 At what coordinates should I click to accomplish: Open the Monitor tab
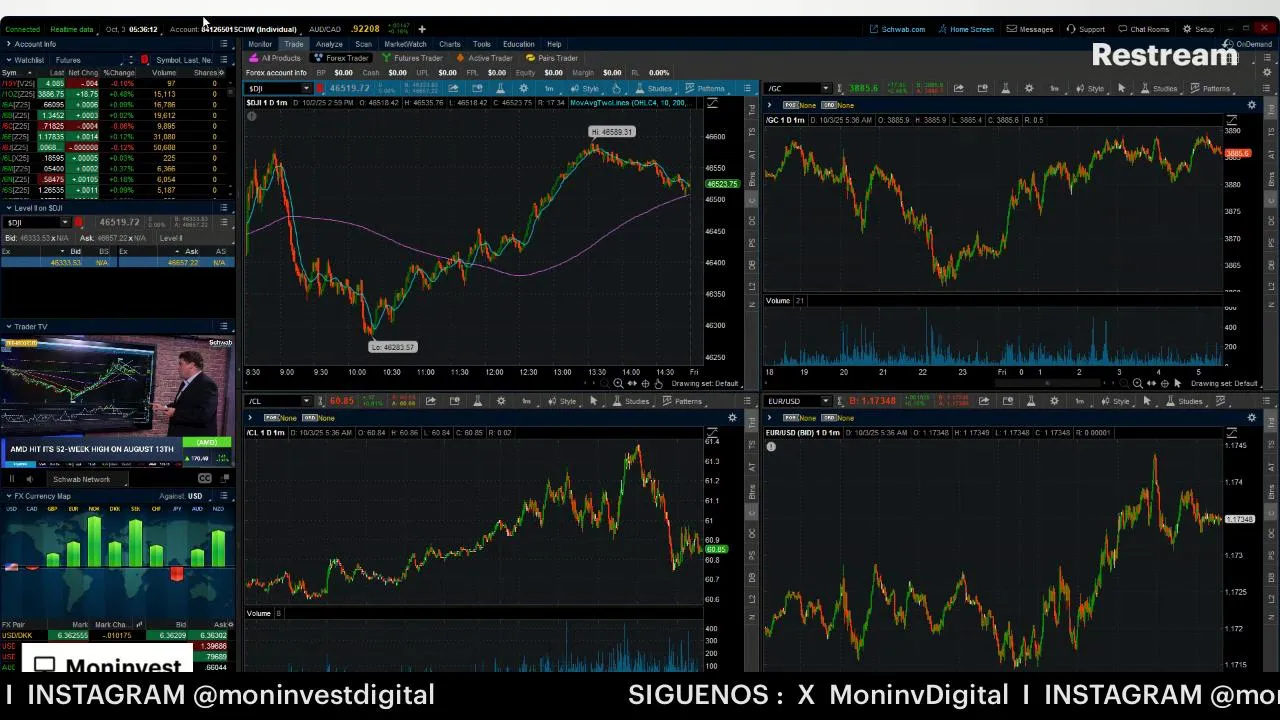tap(260, 44)
